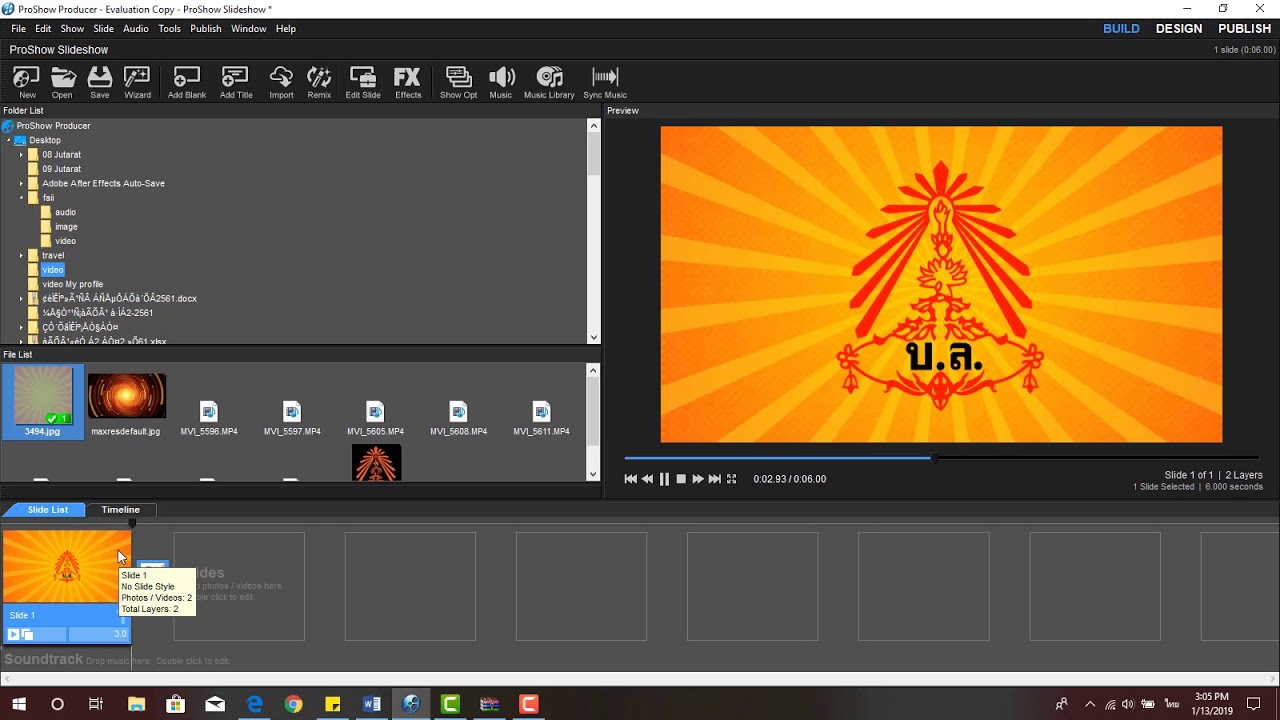Open the Audio menu
Viewport: 1280px width, 720px height.
(136, 29)
